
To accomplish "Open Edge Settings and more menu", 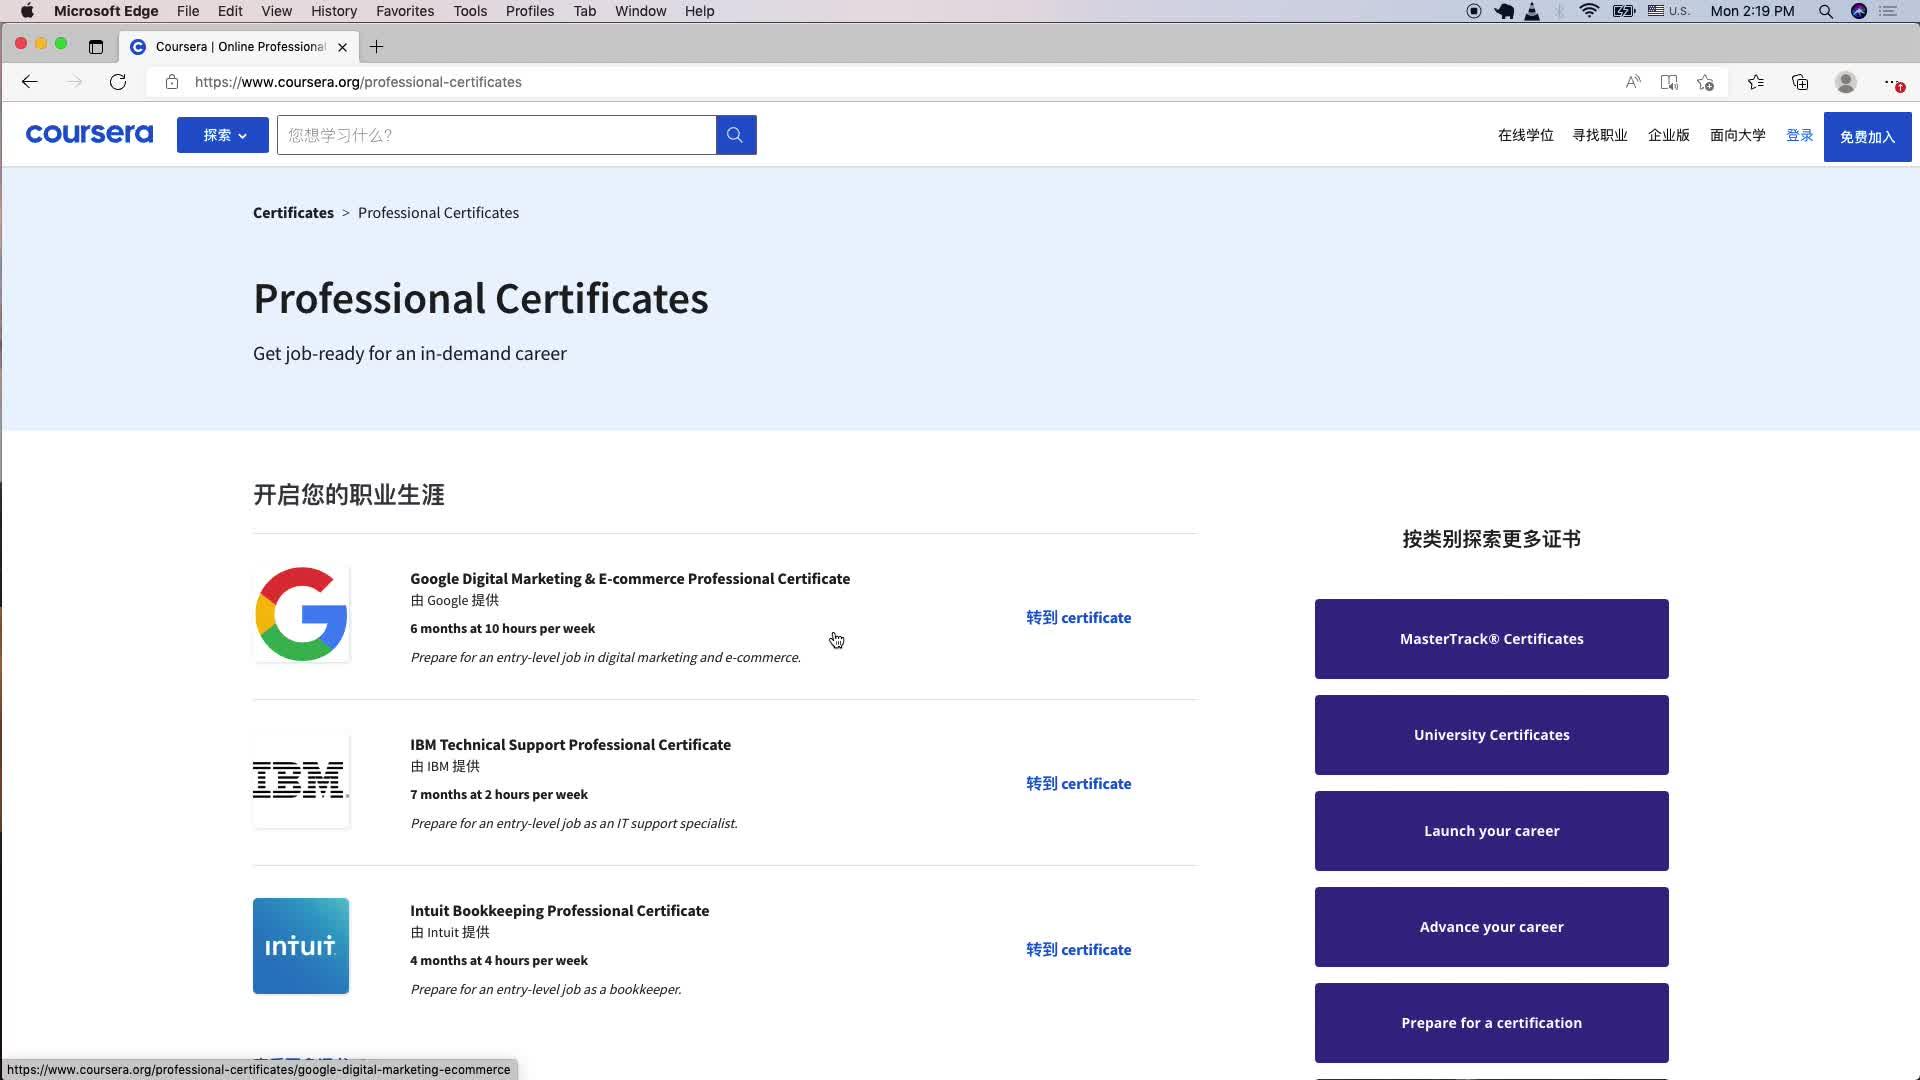I will (x=1892, y=82).
